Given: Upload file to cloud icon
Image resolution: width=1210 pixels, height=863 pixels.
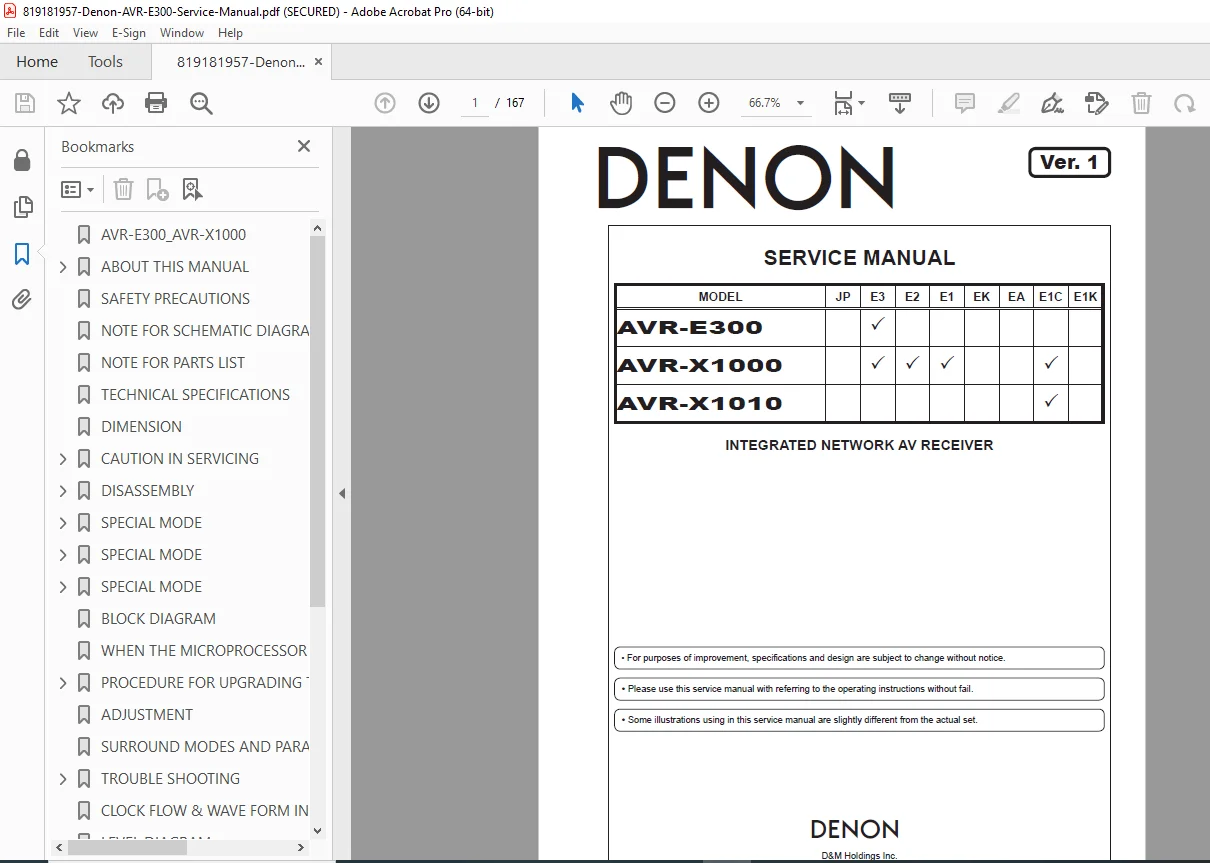Looking at the screenshot, I should pos(113,103).
